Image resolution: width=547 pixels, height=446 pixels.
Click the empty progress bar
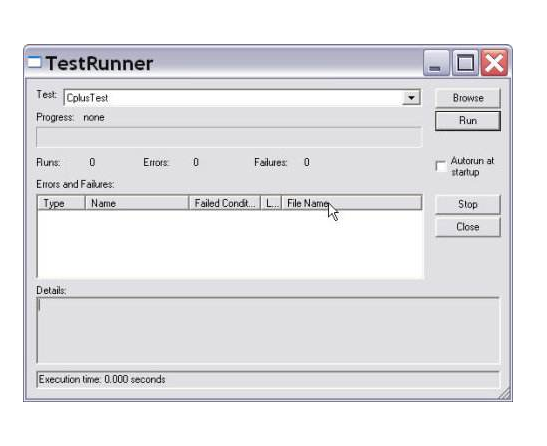pyautogui.click(x=229, y=137)
